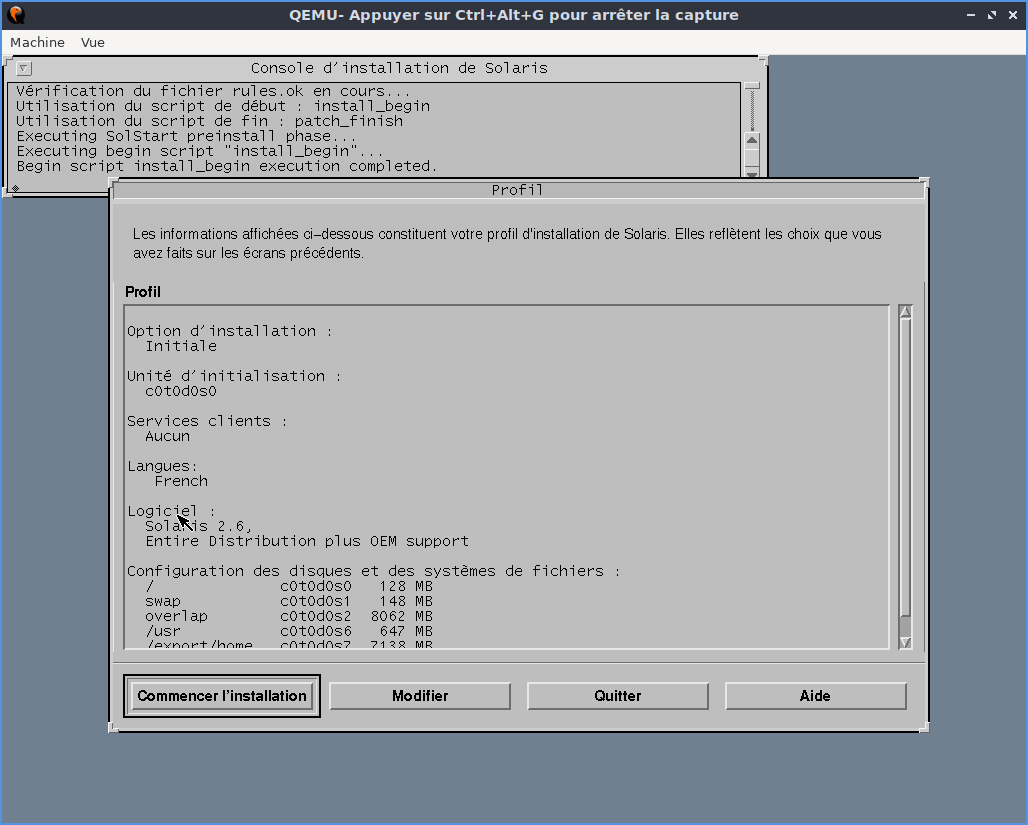The image size is (1028, 825).
Task: Open the Vue menu
Action: 92,43
